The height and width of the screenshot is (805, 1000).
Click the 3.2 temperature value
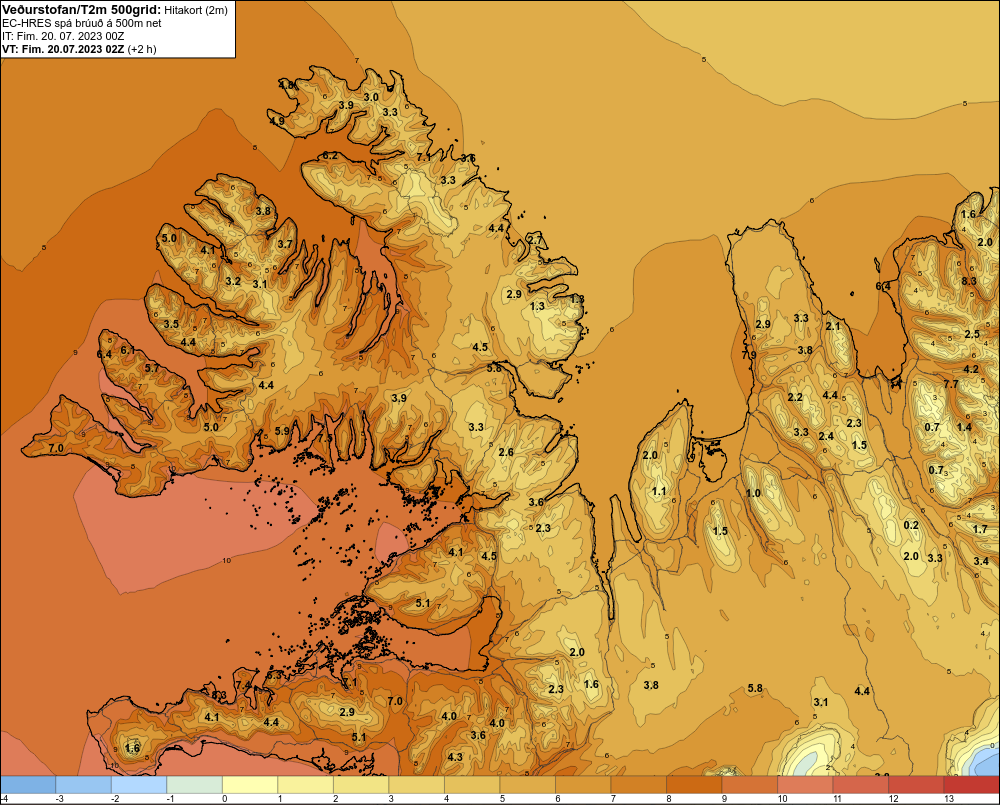[233, 281]
